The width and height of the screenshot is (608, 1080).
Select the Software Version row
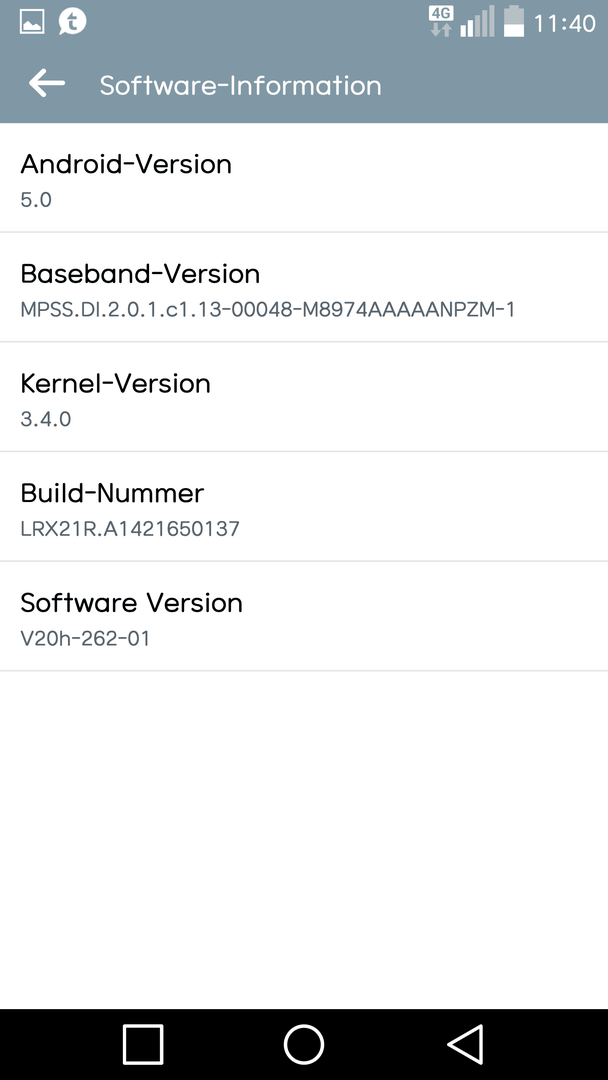point(304,617)
